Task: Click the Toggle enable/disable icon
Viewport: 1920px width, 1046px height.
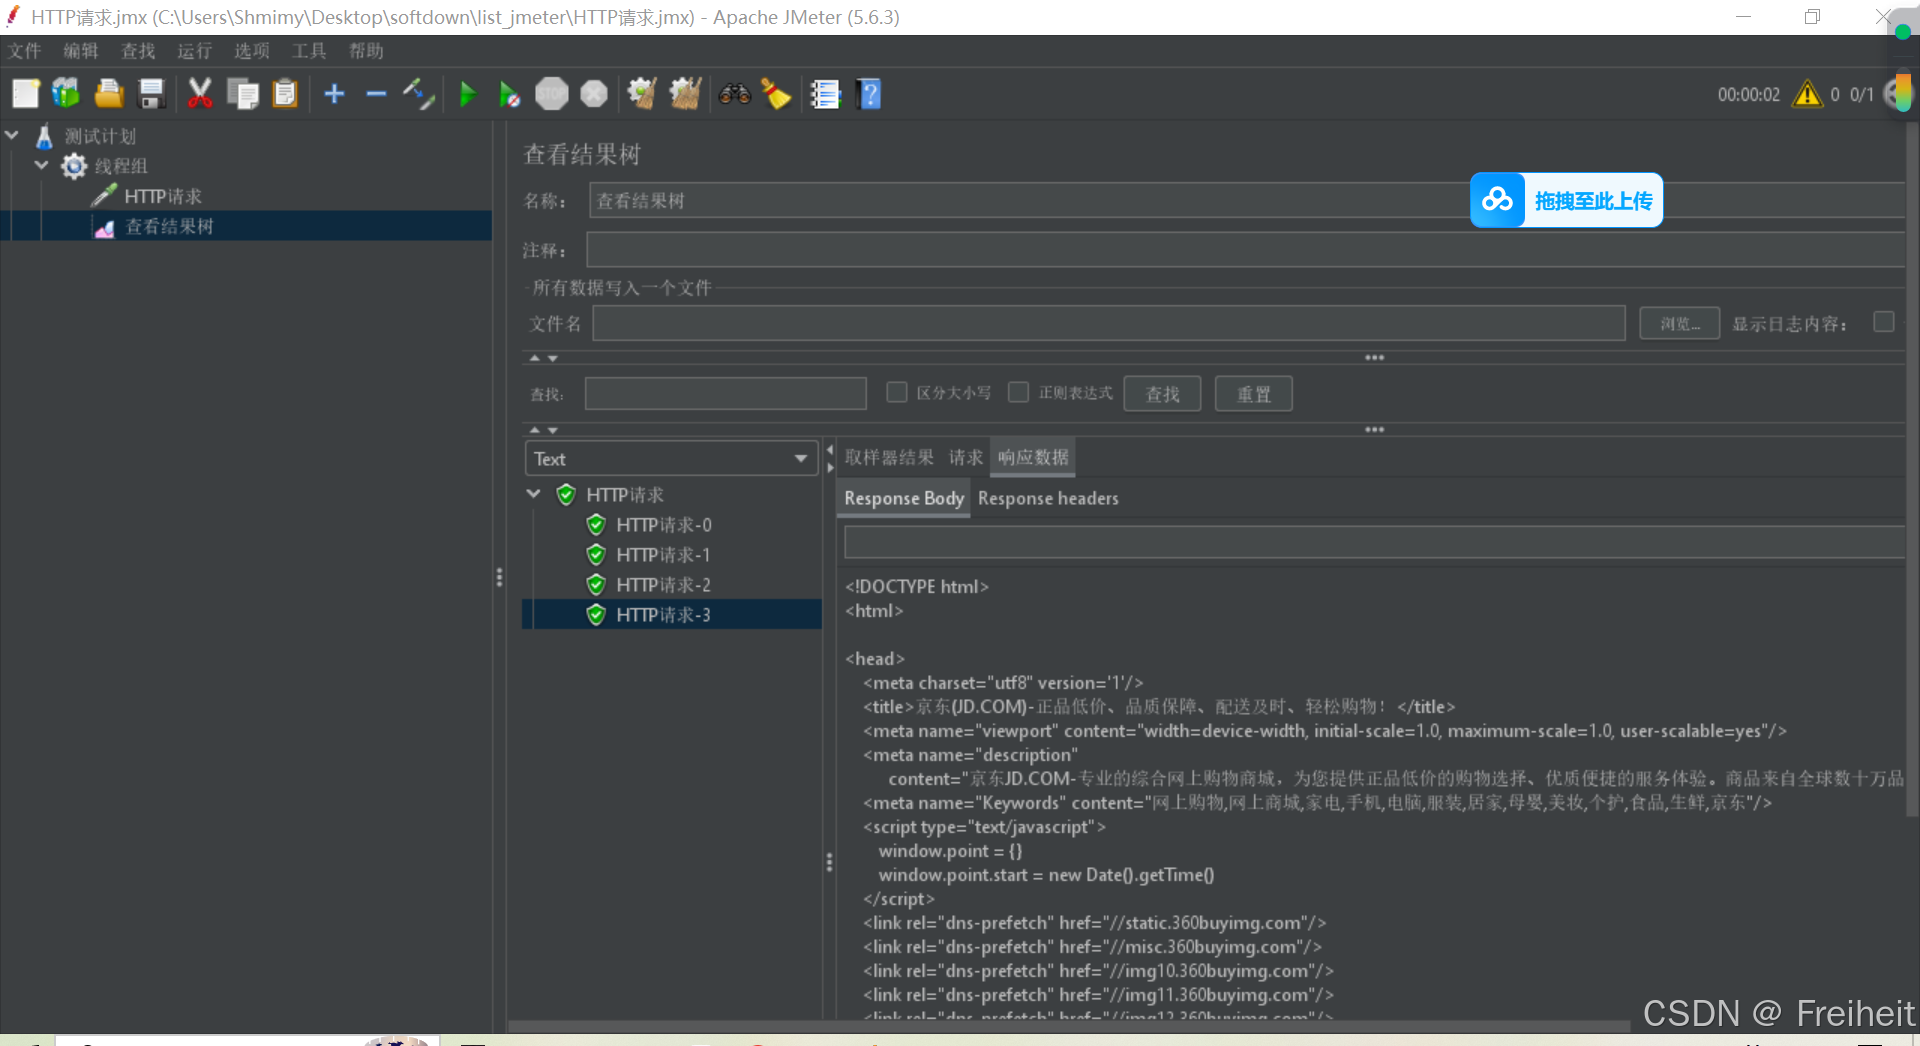Action: coord(418,94)
